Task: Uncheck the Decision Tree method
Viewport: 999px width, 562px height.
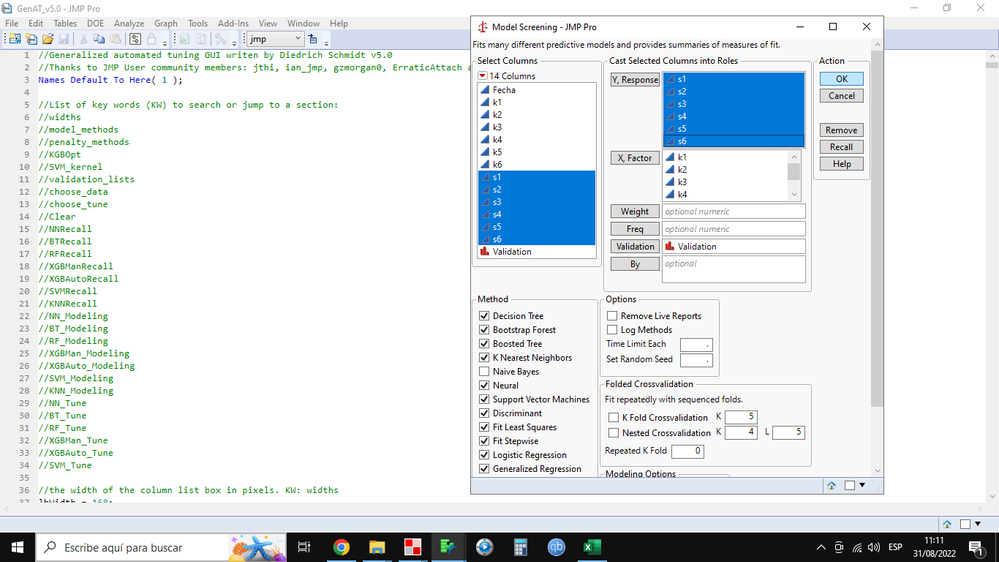Action: (484, 316)
